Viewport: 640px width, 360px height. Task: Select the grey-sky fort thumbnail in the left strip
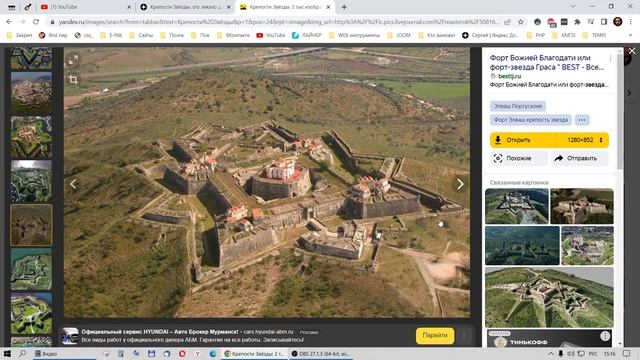click(x=31, y=181)
